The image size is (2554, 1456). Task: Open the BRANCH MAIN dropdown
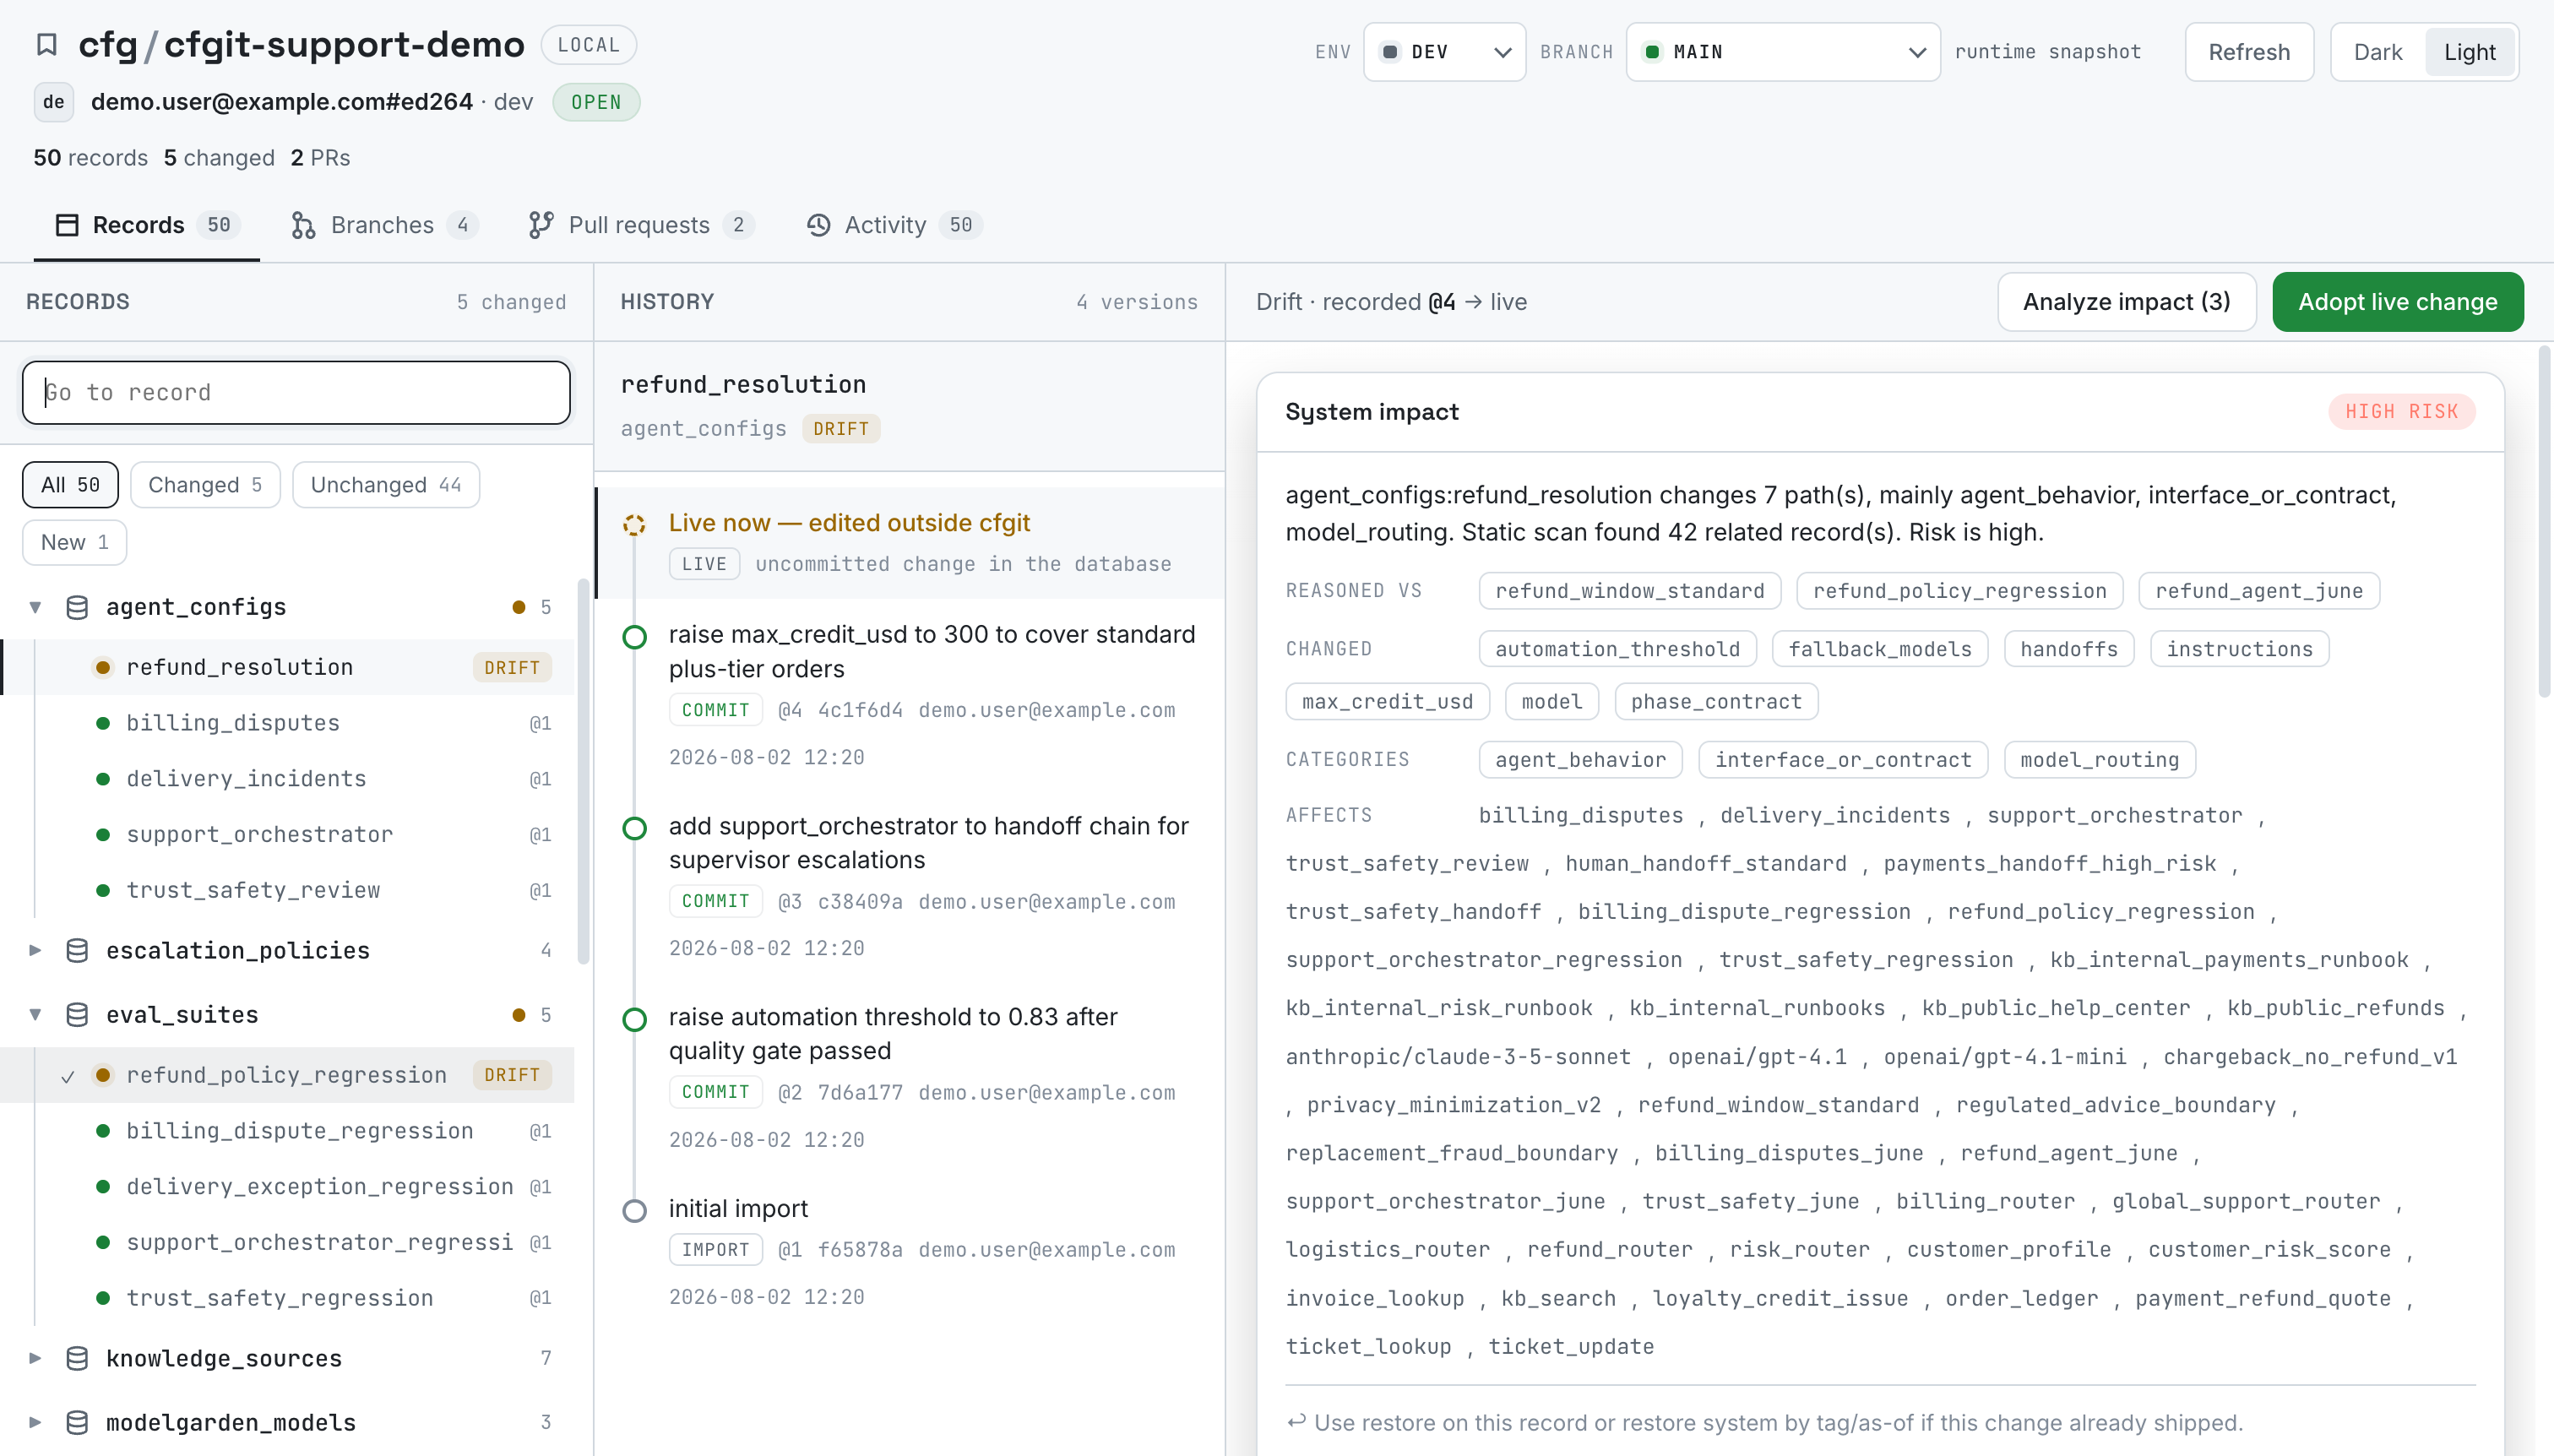1783,52
